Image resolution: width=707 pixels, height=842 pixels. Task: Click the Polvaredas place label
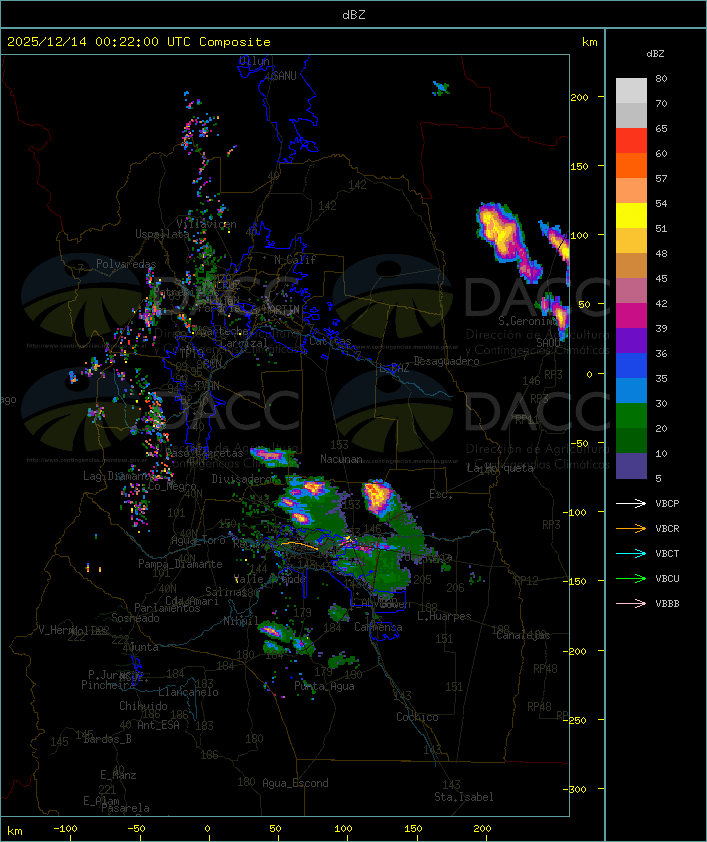coord(126,264)
